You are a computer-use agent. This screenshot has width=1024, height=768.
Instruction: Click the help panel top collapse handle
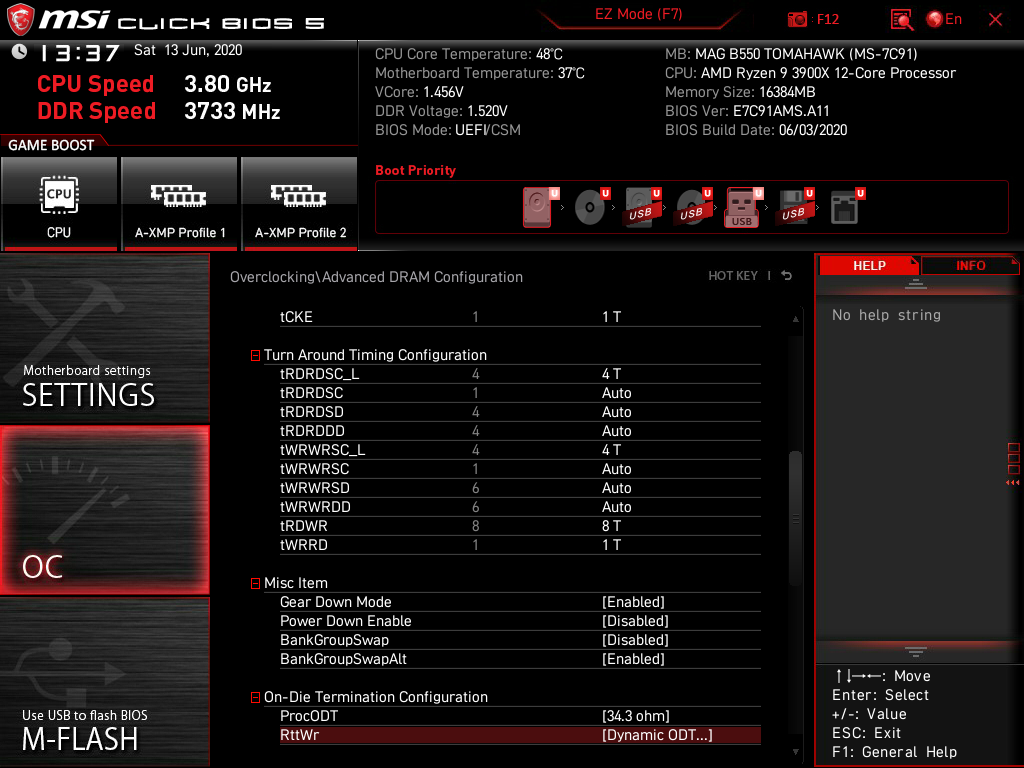[916, 283]
